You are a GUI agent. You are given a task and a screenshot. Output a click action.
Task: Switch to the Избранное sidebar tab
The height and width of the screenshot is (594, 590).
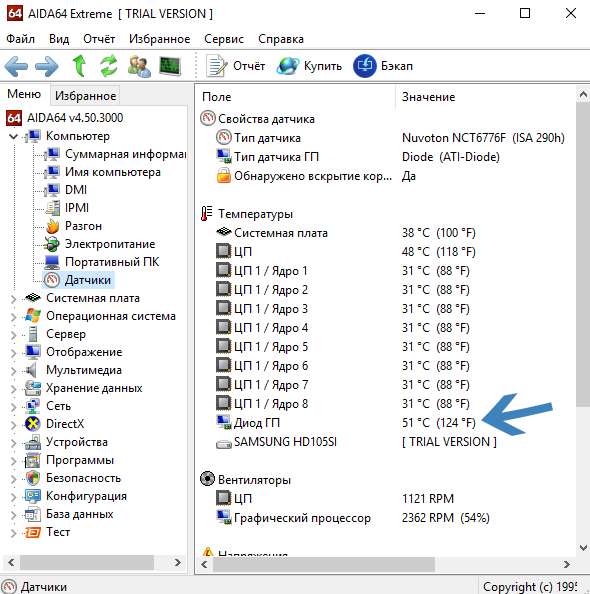(x=85, y=95)
